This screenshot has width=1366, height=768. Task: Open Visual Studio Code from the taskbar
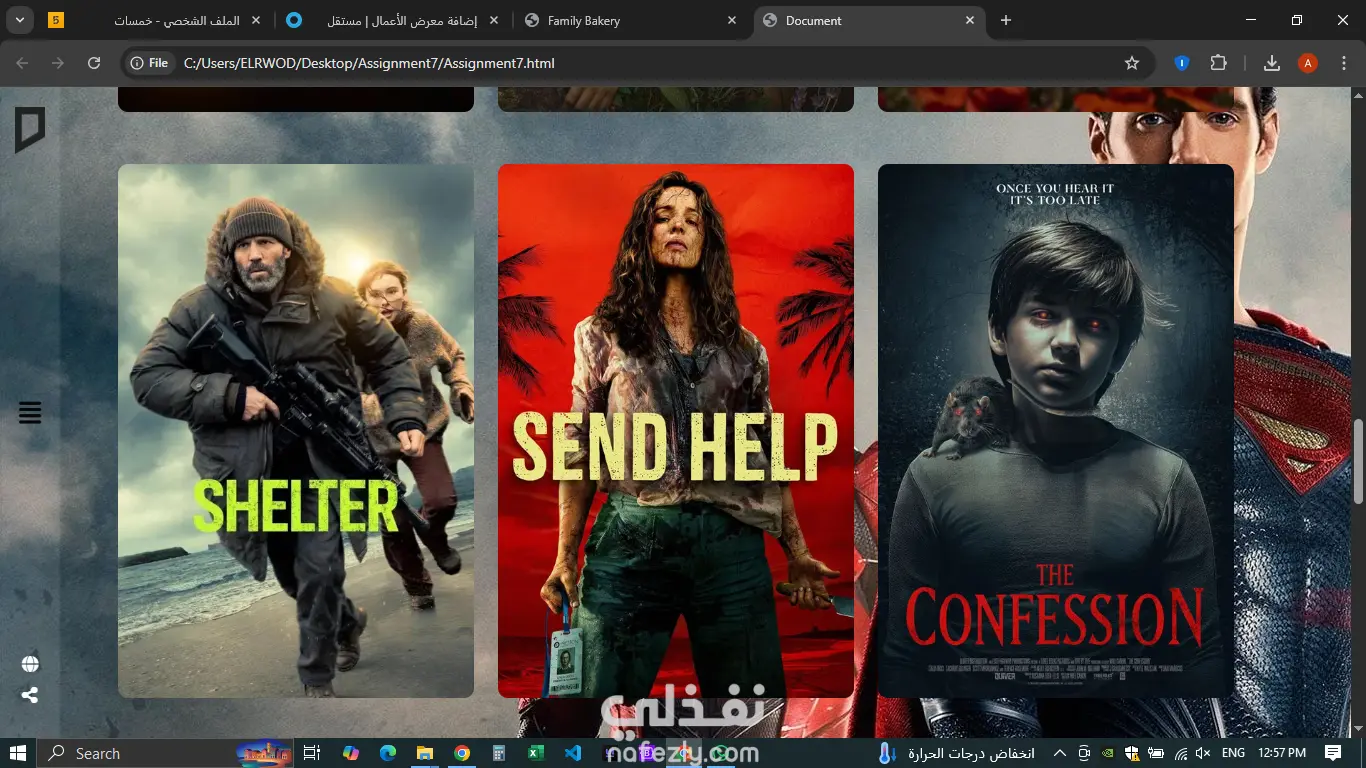coord(573,753)
